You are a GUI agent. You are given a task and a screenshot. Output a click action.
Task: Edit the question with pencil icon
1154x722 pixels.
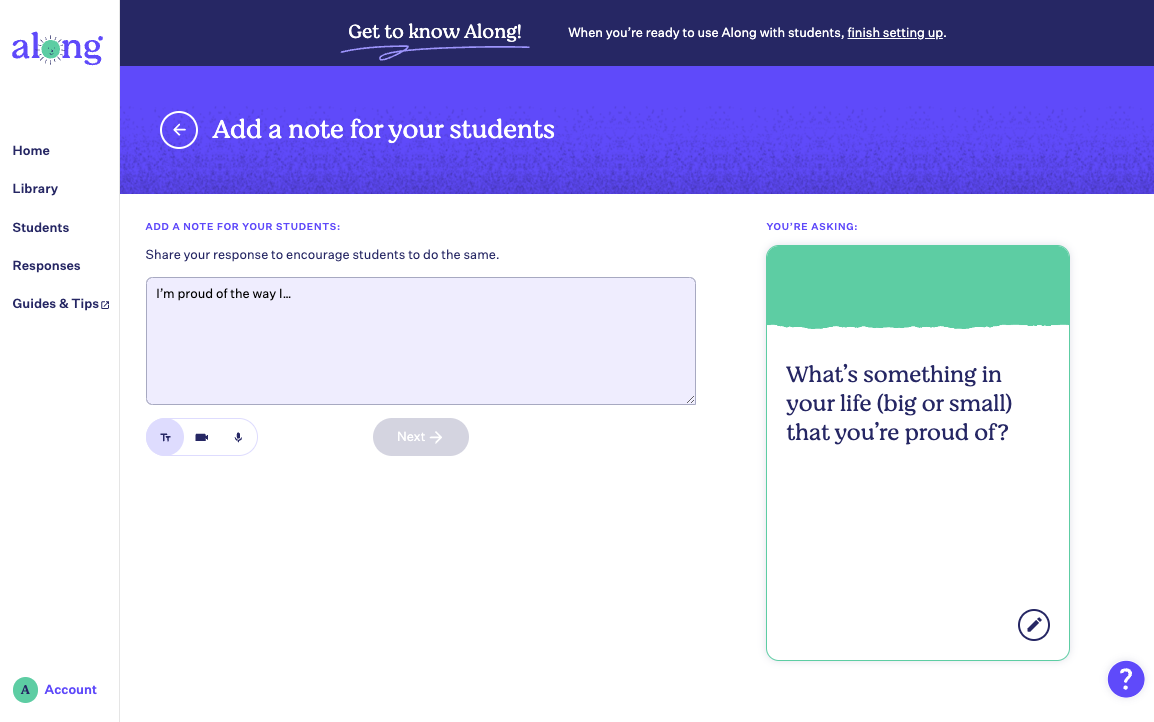tap(1033, 625)
